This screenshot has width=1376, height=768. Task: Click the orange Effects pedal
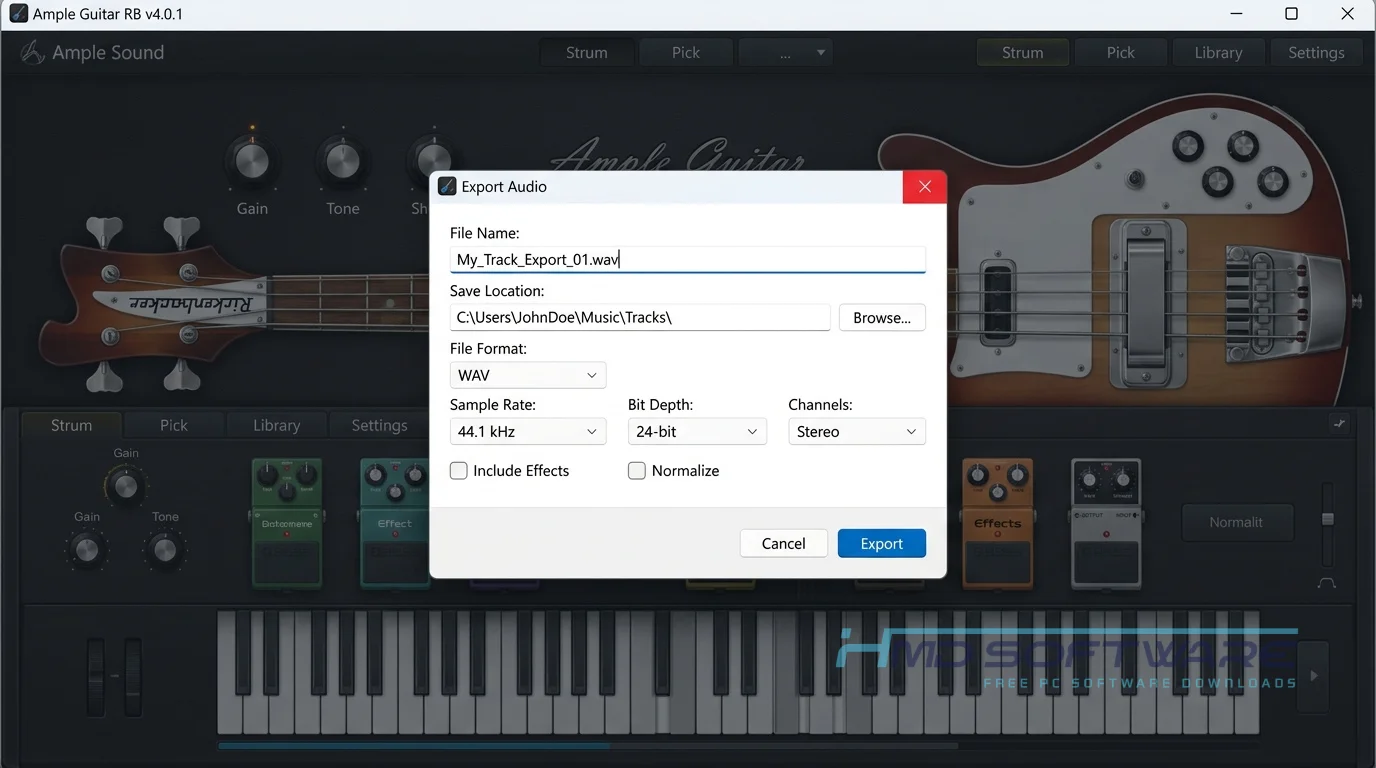click(998, 522)
